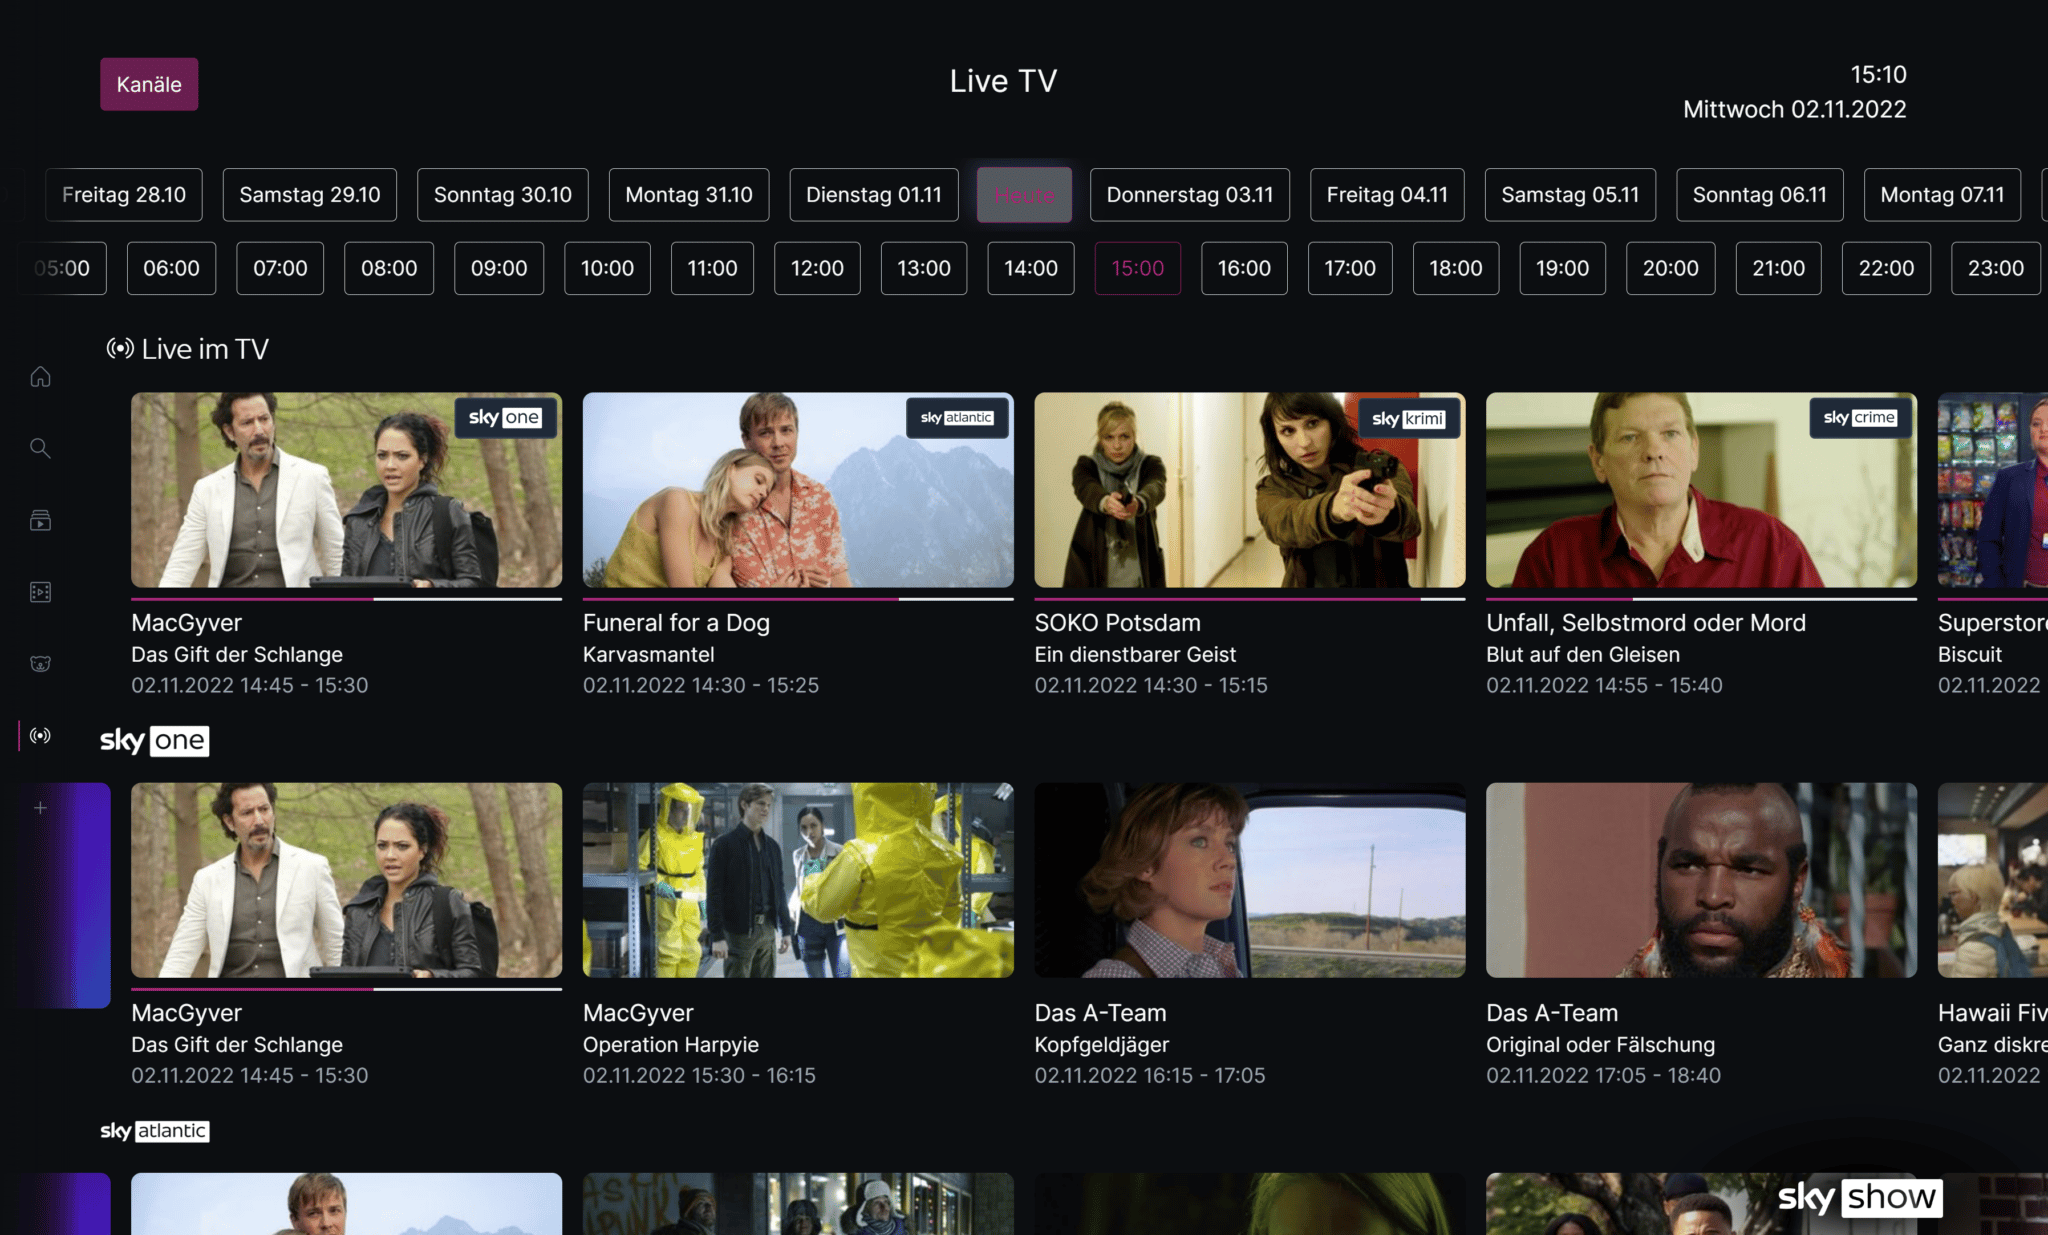Select the Freitag 28.10 date chip
Image resolution: width=2048 pixels, height=1235 pixels.
pyautogui.click(x=124, y=194)
